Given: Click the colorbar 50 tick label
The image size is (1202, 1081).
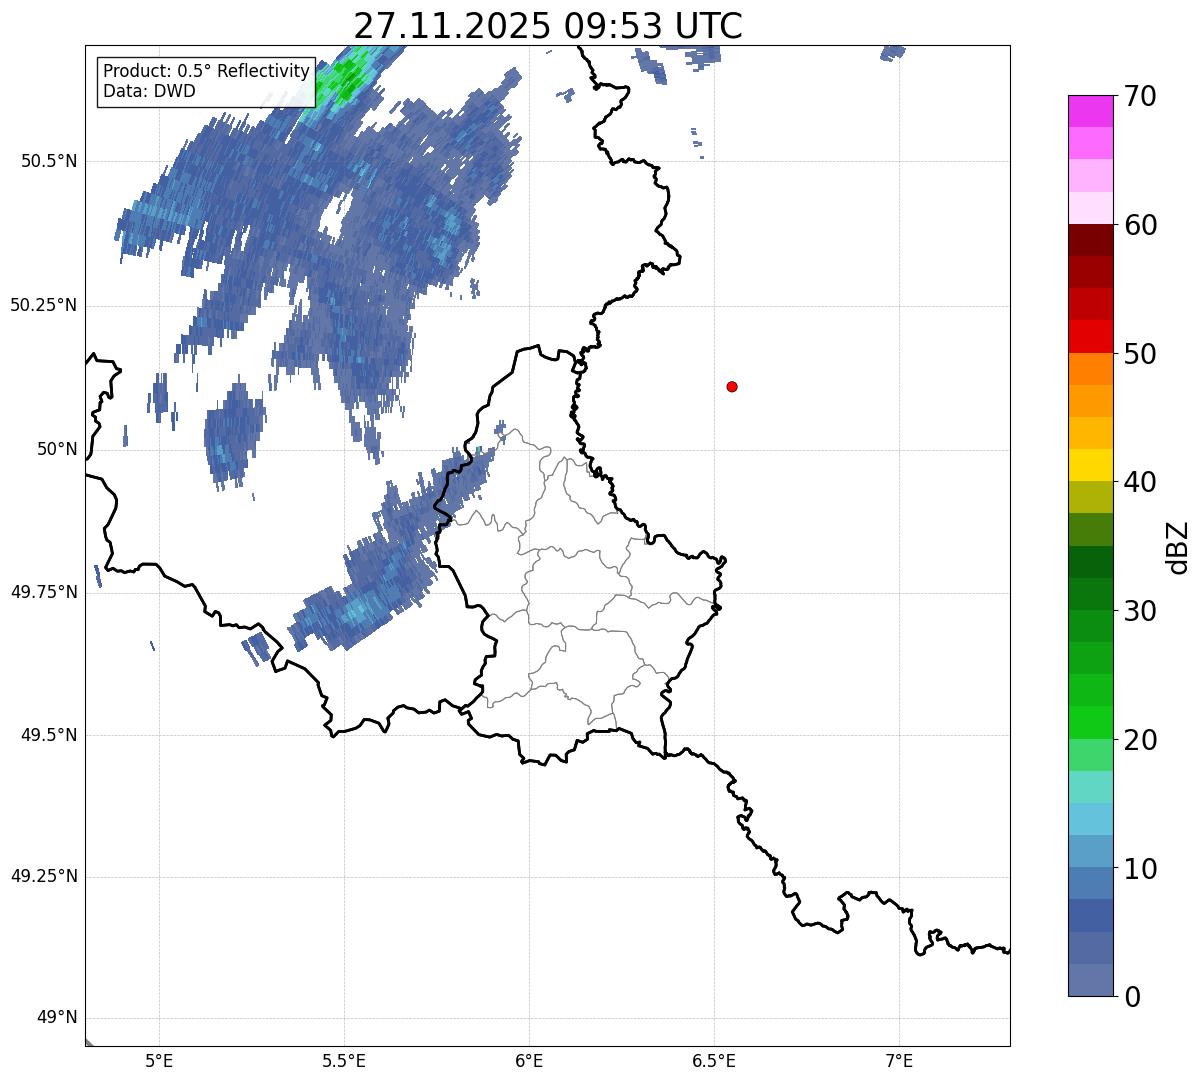Looking at the screenshot, I should click(x=1140, y=354).
